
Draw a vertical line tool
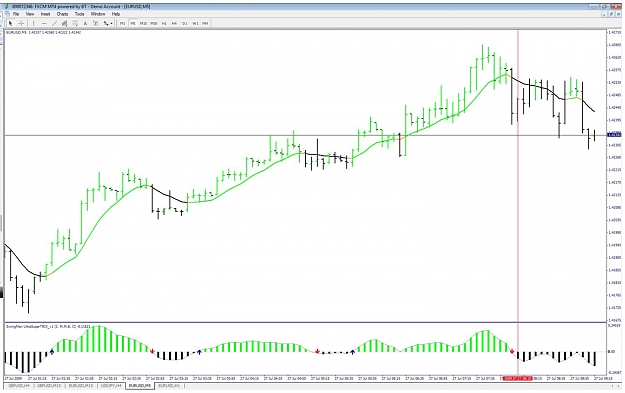(x=33, y=24)
